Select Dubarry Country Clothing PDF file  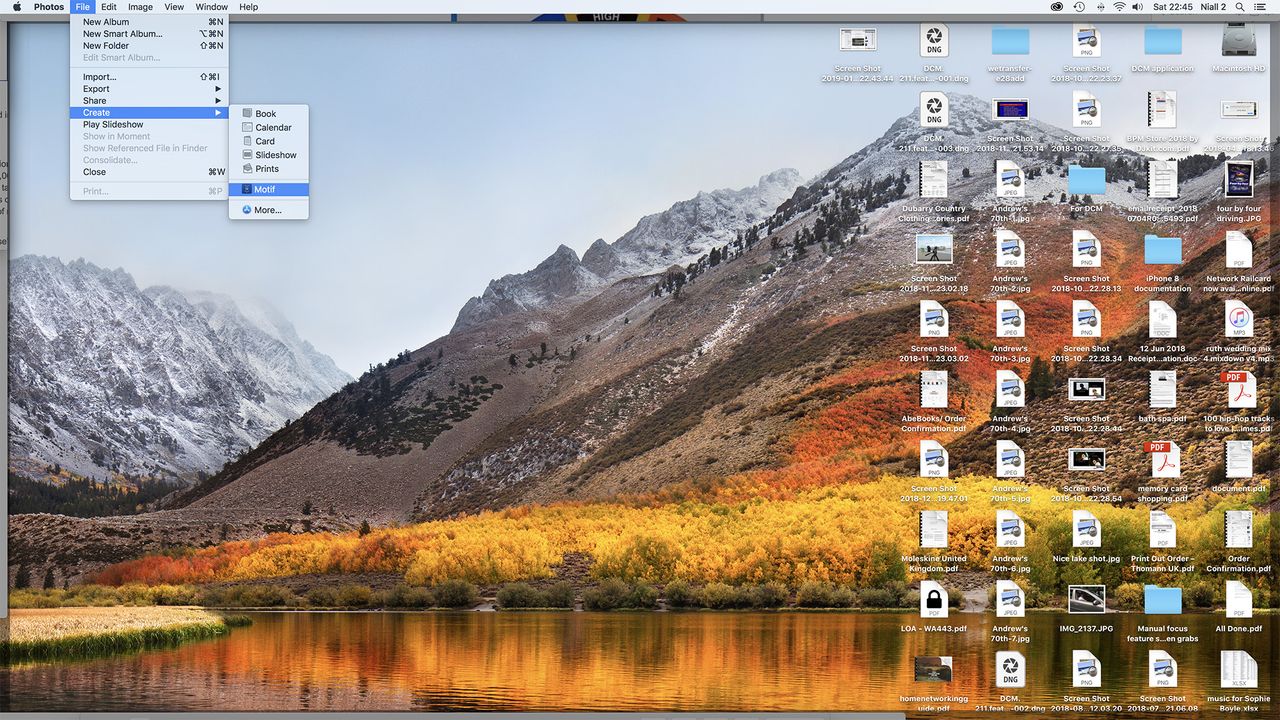(x=933, y=180)
